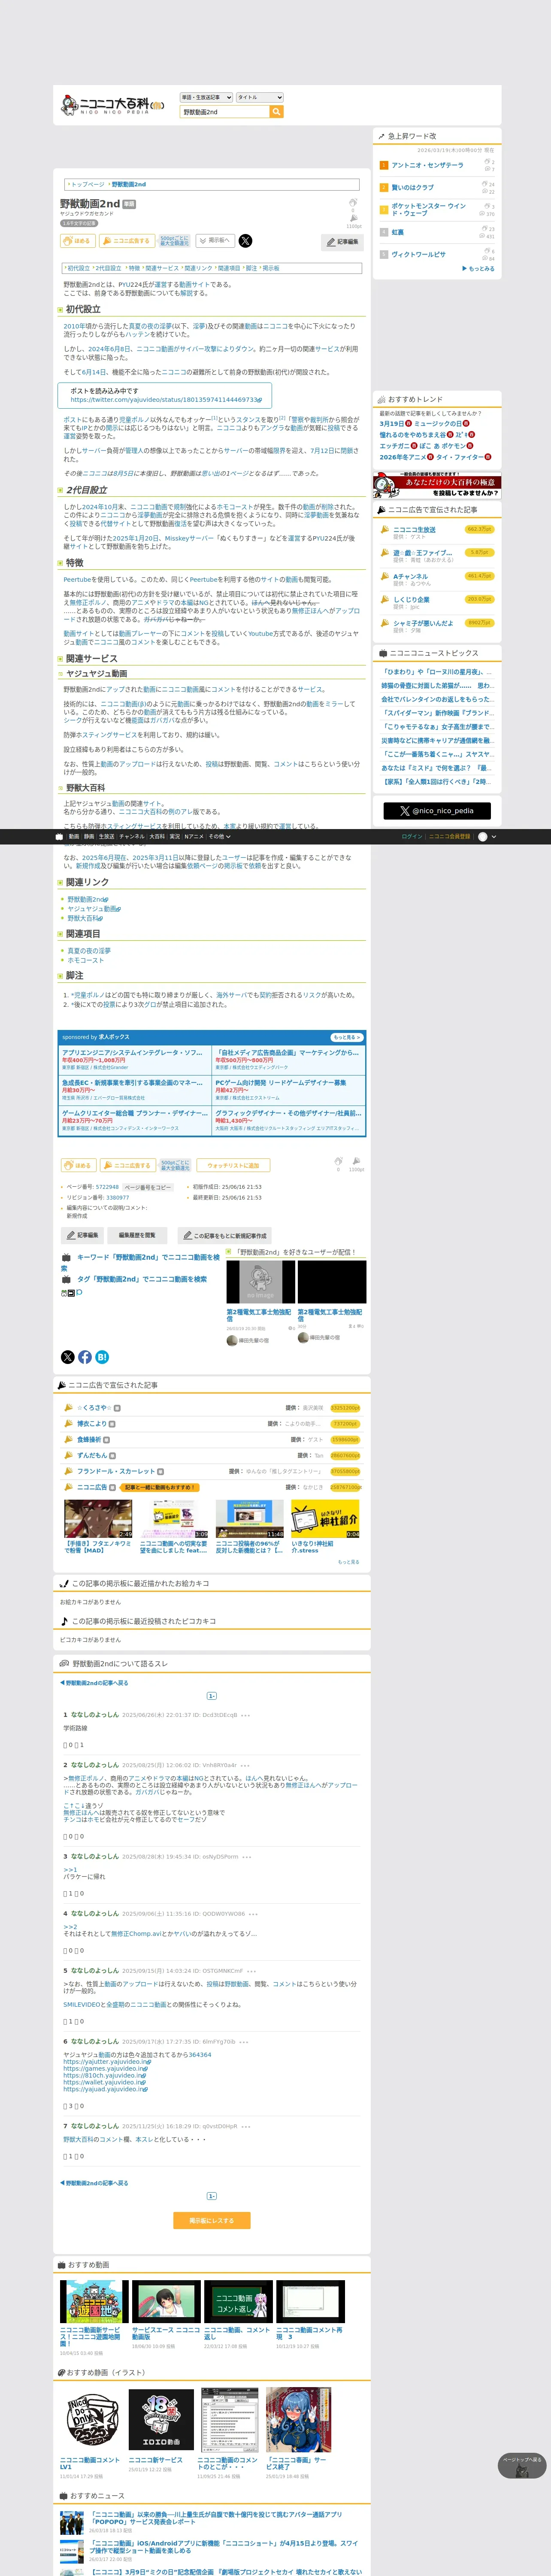Screen dimensions: 551x2576
Task: Click inside the search box containing 野獣動画2nd
Action: coord(224,112)
